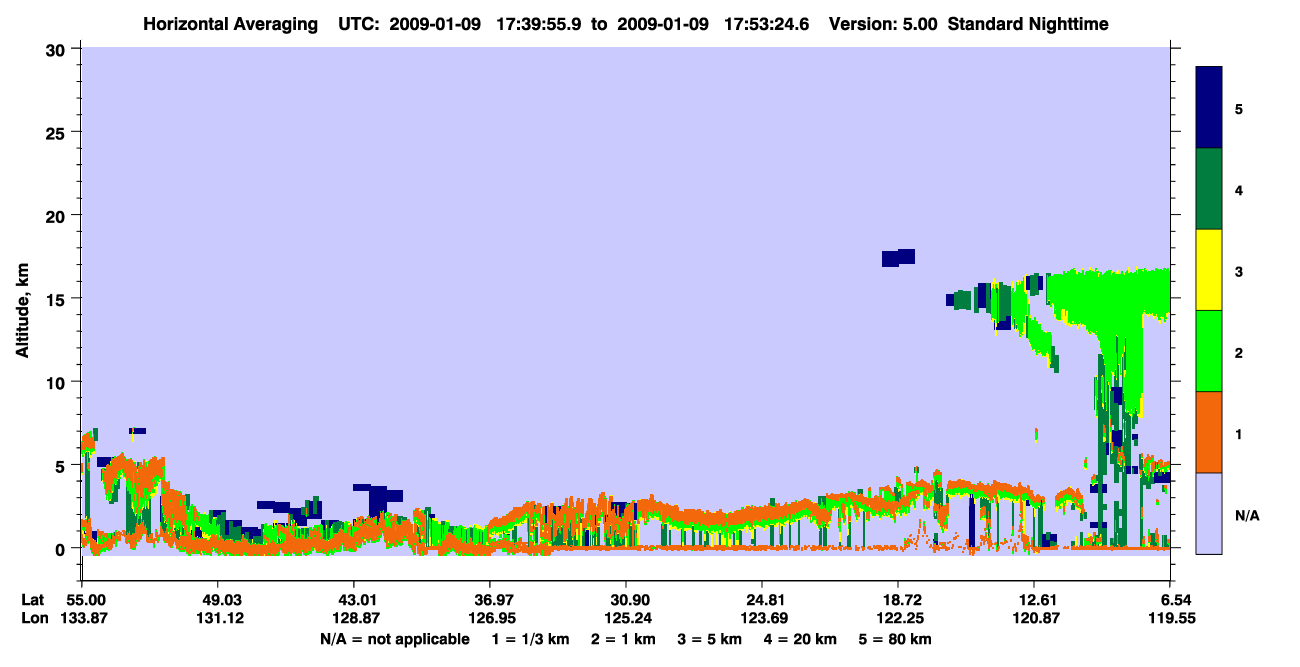Choose the light green colorbar swatch for level 2

point(1209,351)
